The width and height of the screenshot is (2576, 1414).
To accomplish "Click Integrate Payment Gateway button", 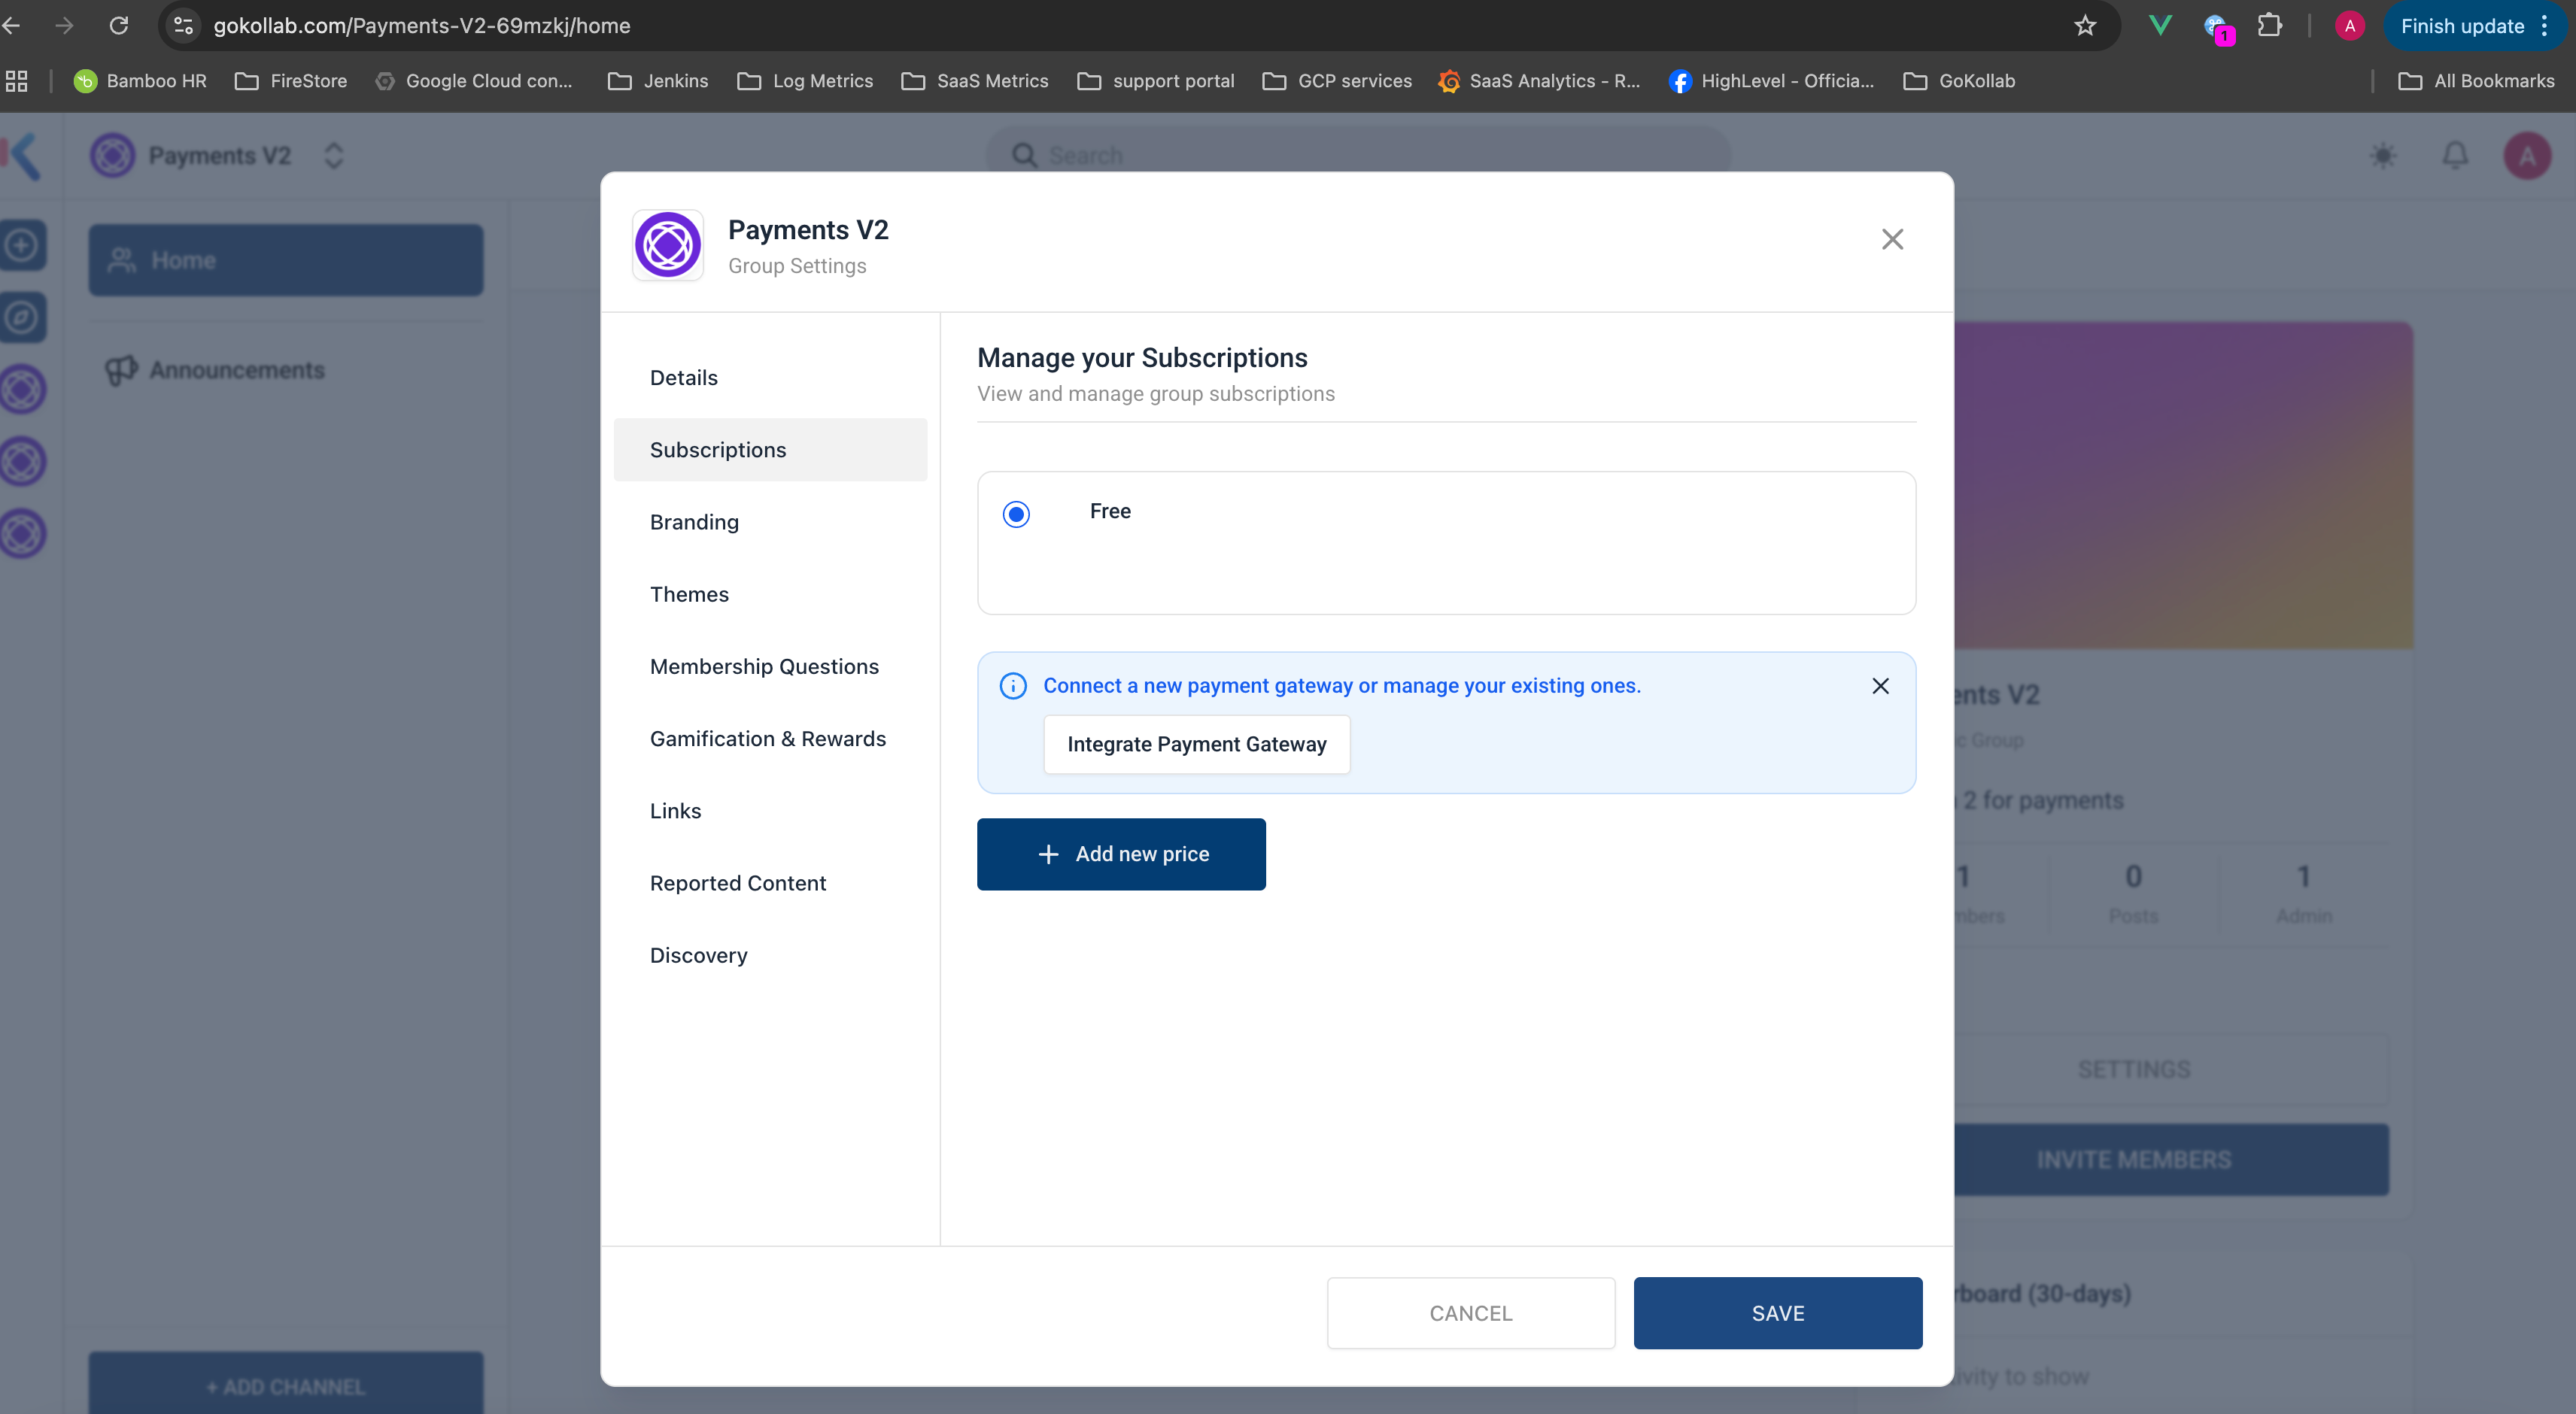I will tap(1196, 744).
